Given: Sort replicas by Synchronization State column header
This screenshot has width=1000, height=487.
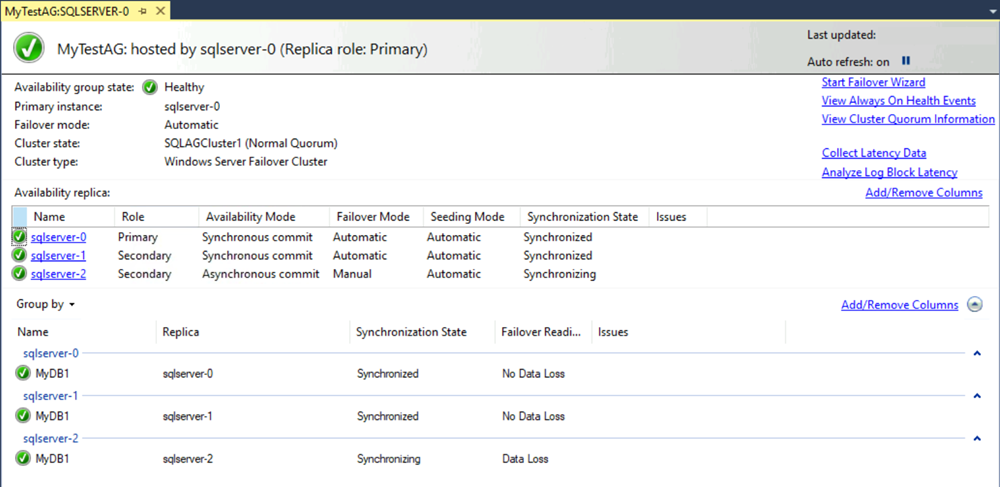Looking at the screenshot, I should pos(582,217).
